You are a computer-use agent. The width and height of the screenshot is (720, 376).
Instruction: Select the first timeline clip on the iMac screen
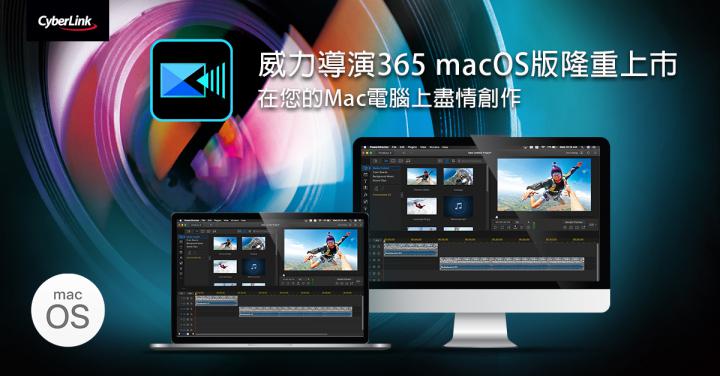click(411, 250)
